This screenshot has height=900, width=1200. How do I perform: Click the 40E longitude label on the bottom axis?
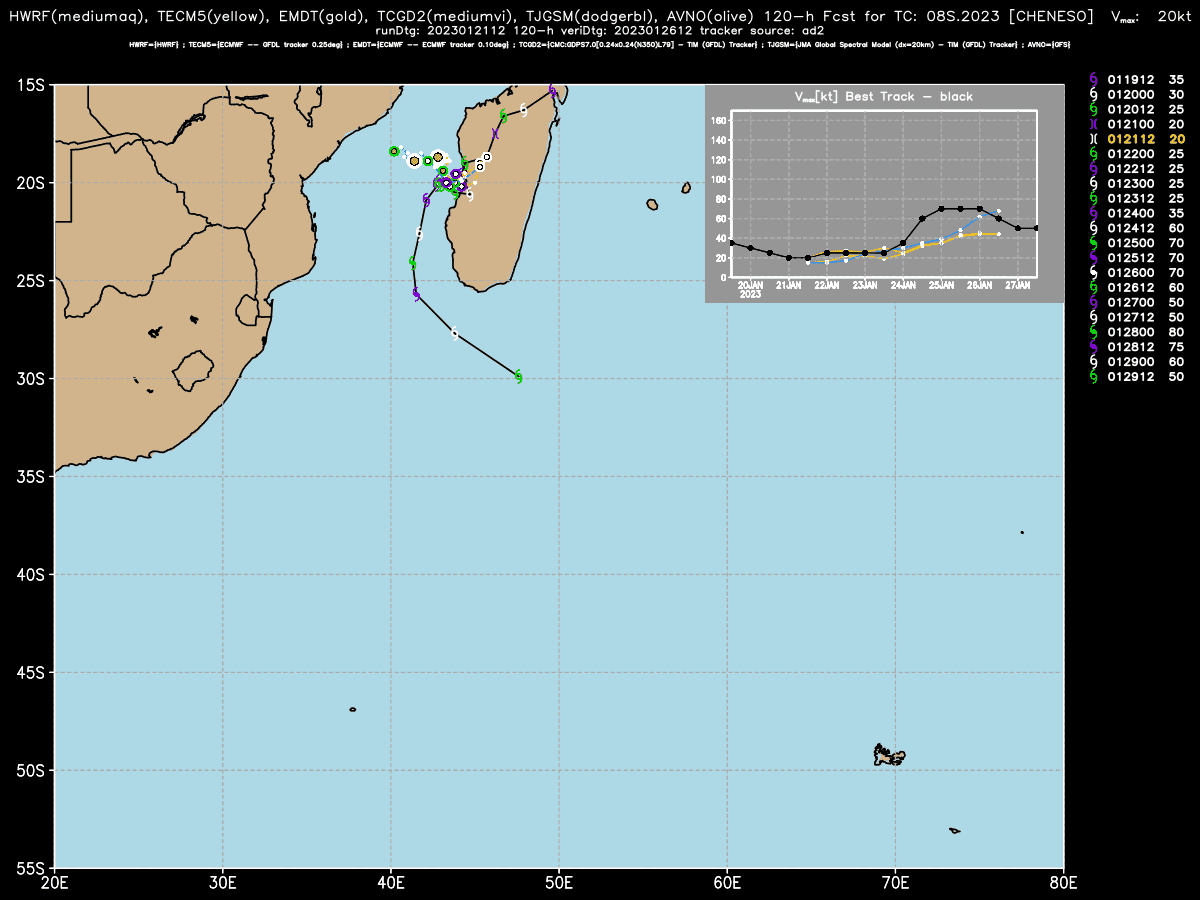point(390,882)
